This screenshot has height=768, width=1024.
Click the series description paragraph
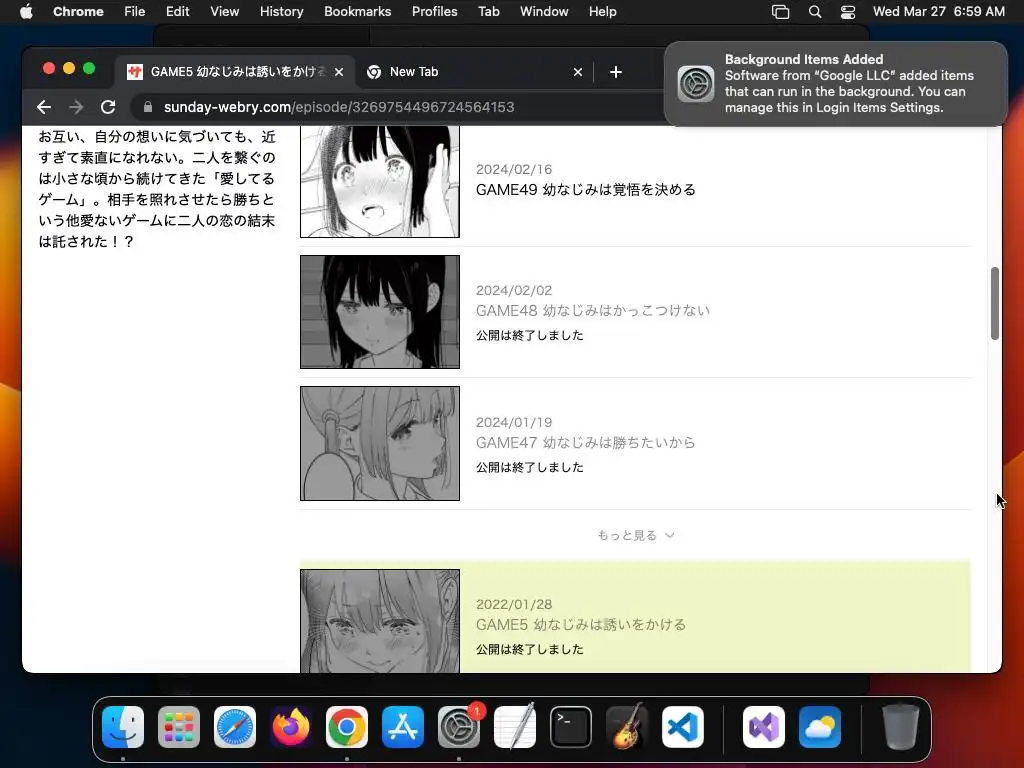pyautogui.click(x=157, y=189)
